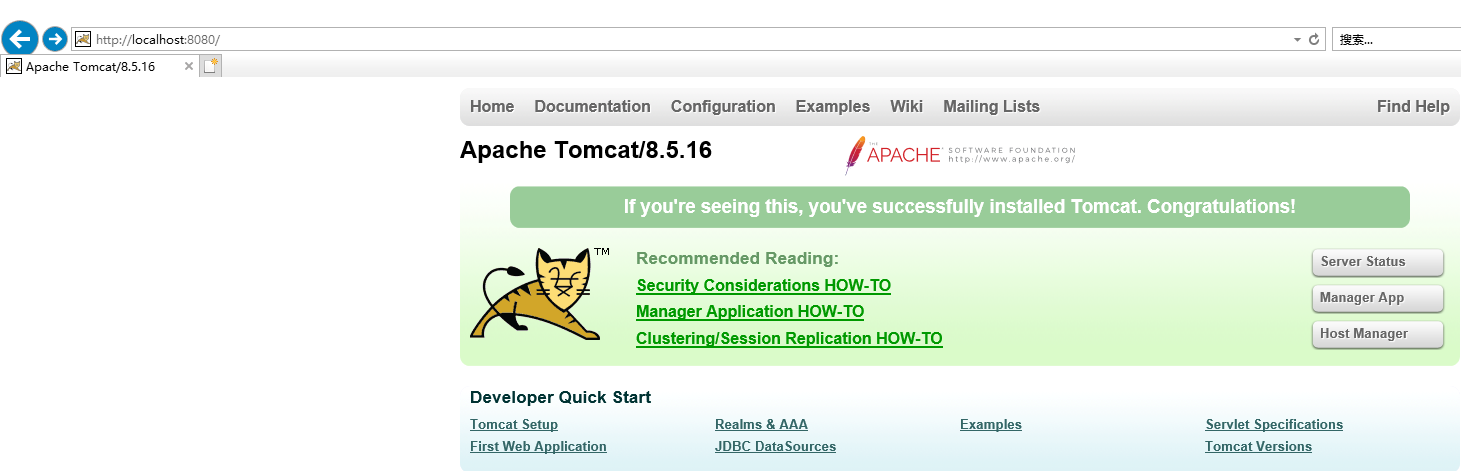Open the Tomcat Setup link

coord(514,425)
